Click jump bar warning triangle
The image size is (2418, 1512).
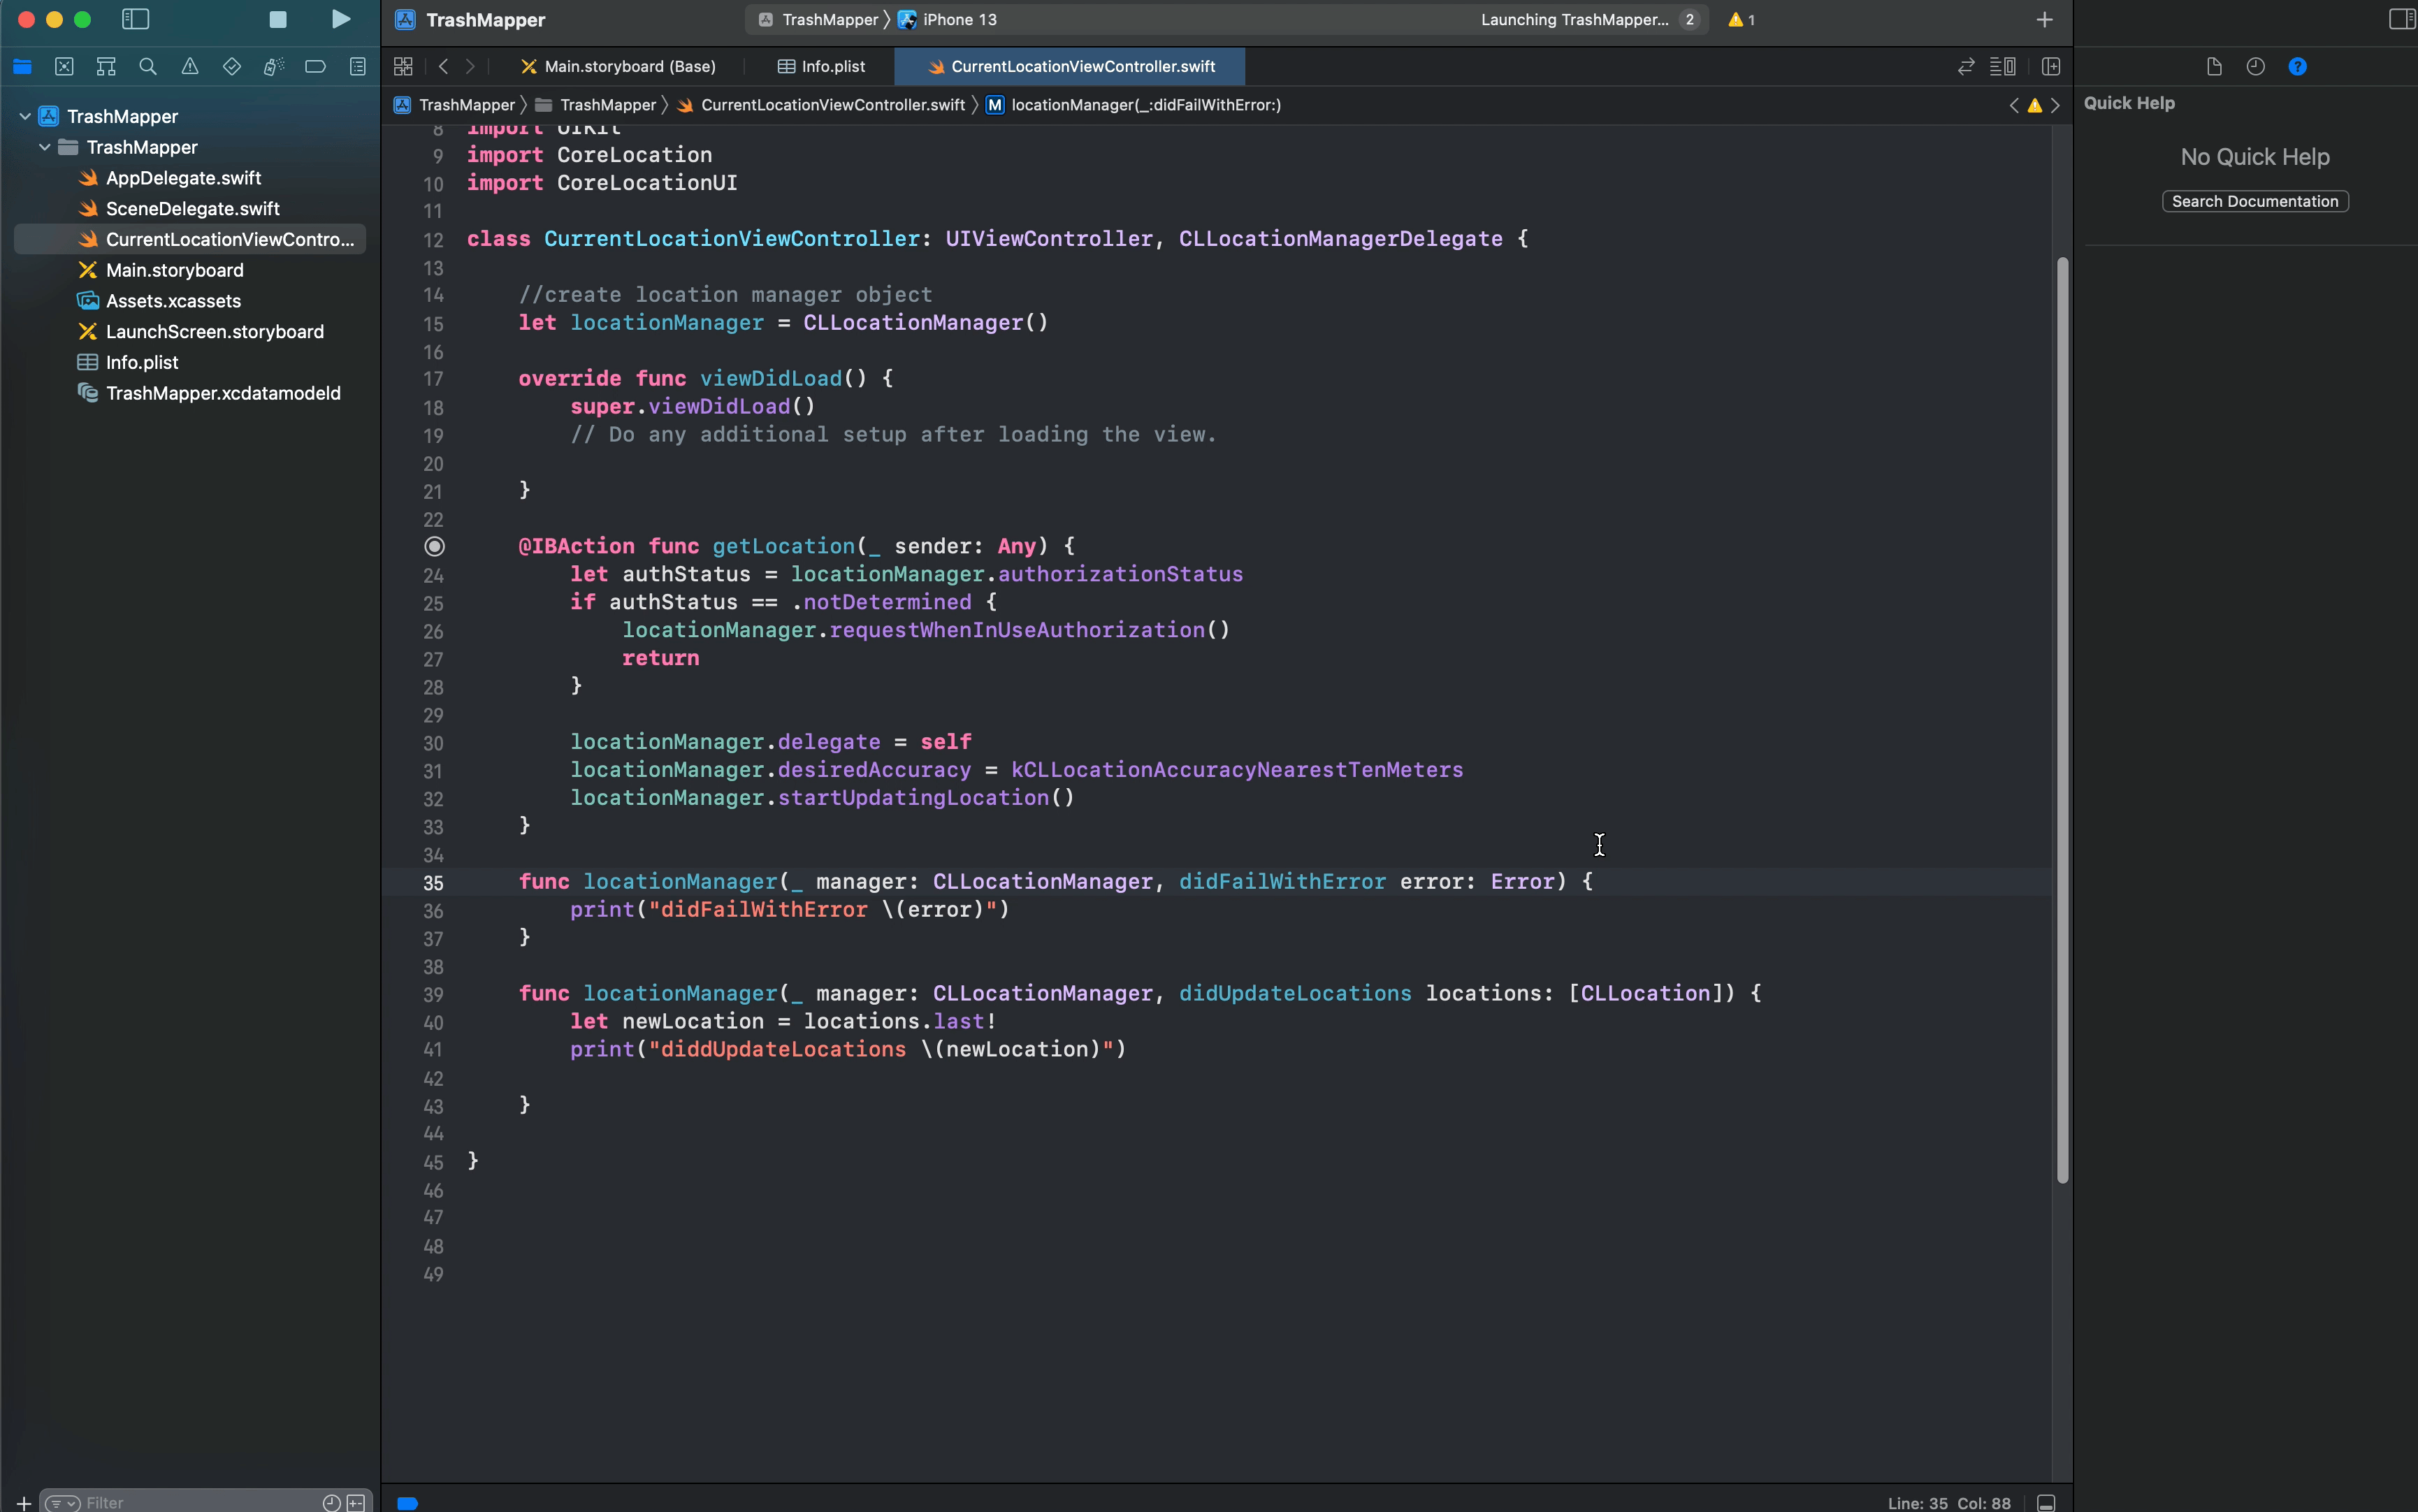(2034, 105)
